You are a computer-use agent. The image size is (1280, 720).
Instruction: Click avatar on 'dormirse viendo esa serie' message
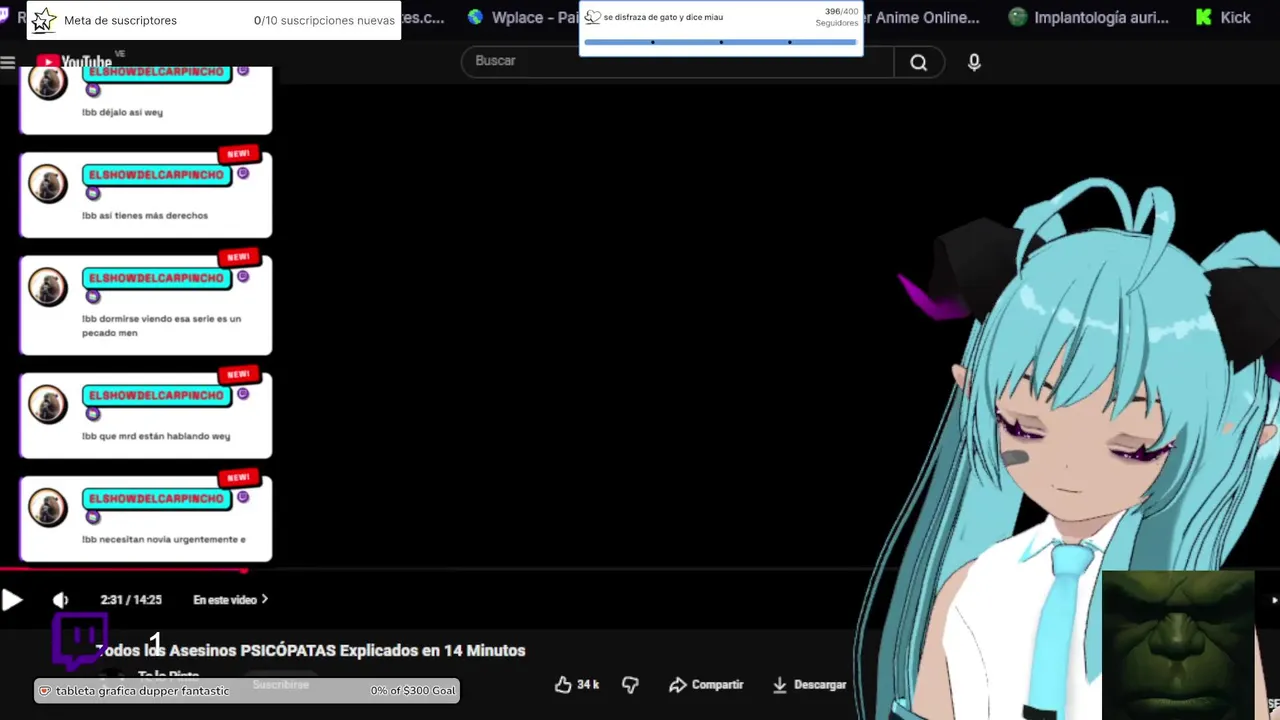(47, 287)
